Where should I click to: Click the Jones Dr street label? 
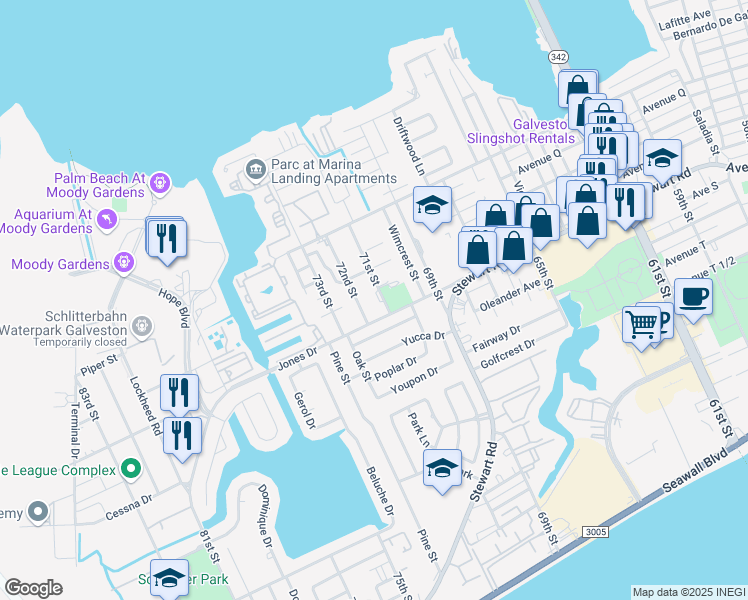297,358
